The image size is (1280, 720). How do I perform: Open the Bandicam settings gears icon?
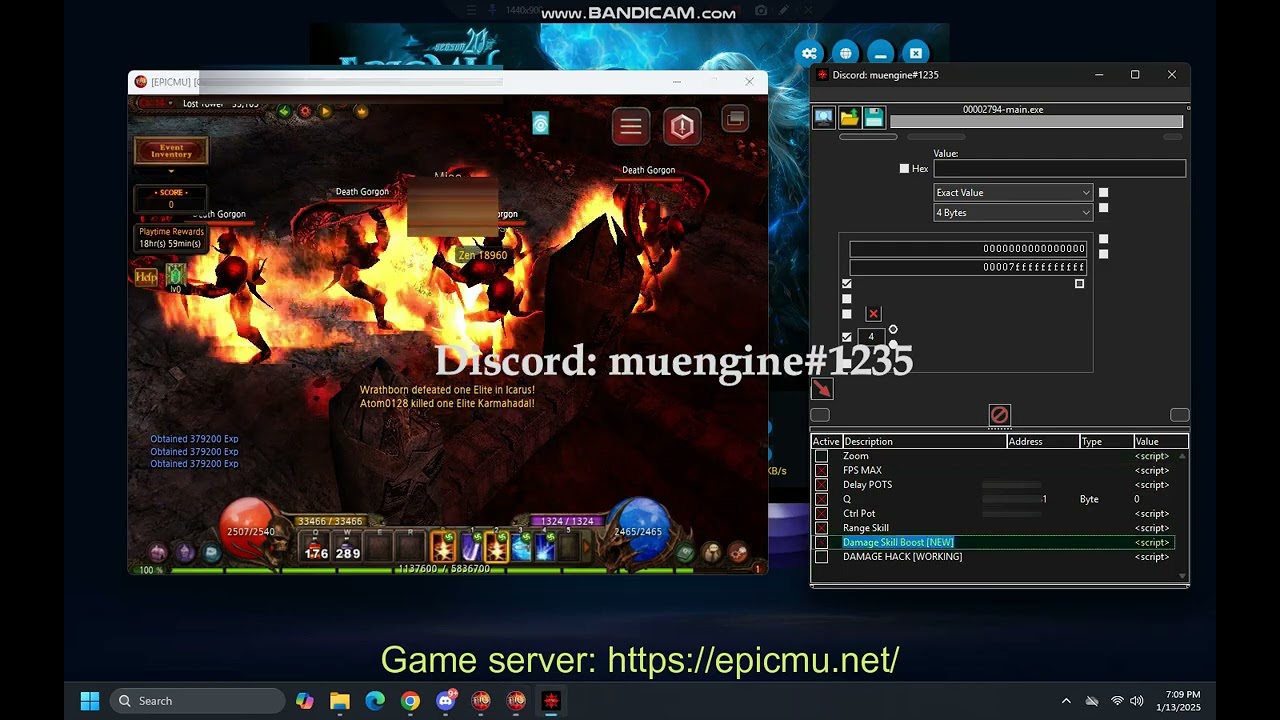click(809, 53)
